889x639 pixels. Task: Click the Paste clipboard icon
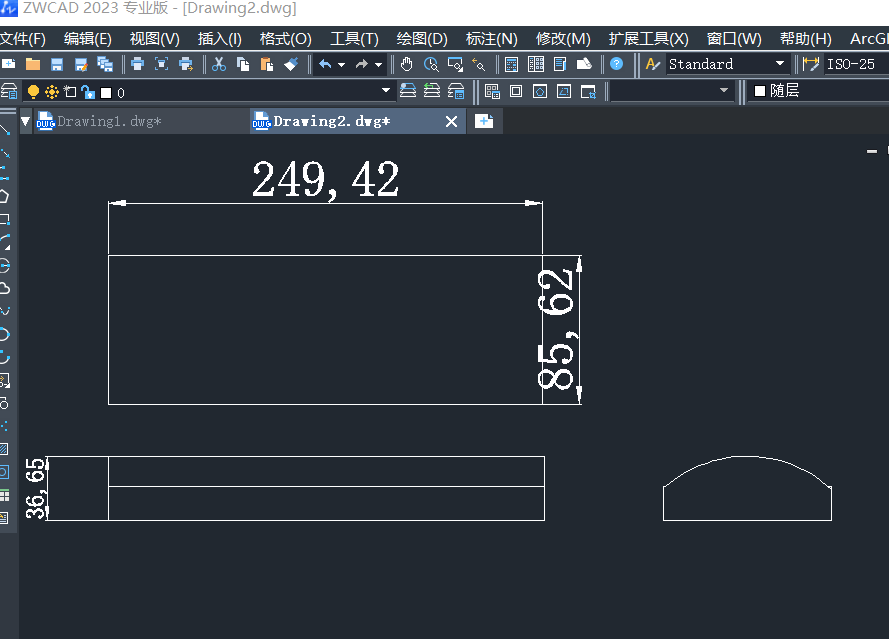coord(266,64)
